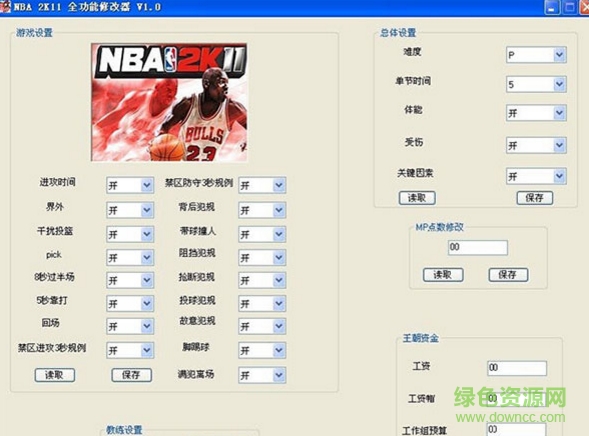Open the 禁区防守3秒规例 dropdown

click(262, 185)
